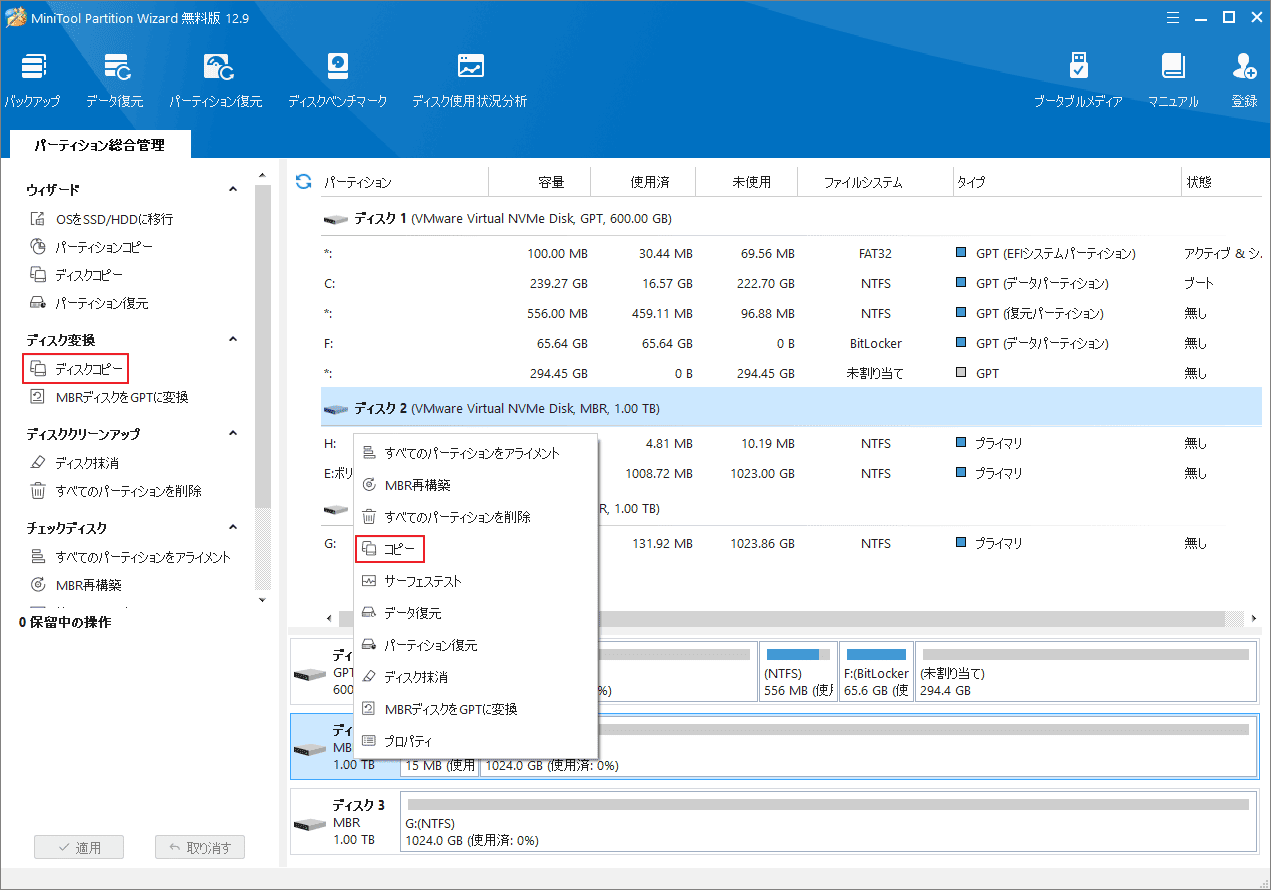The image size is (1271, 890).
Task: Click the 適用 button
Action: [x=79, y=847]
